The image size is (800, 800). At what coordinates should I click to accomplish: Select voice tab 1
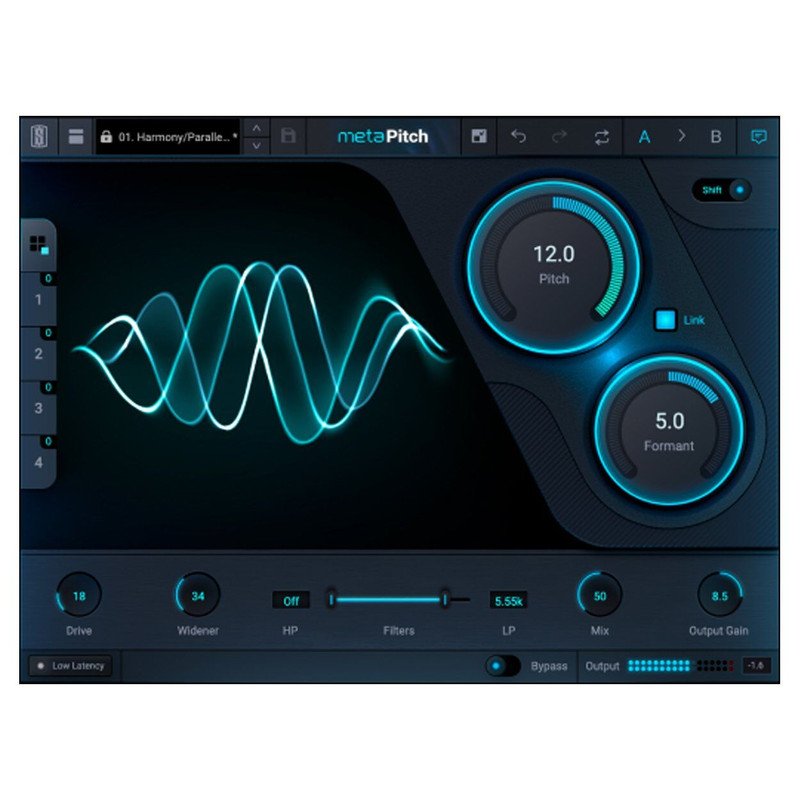click(x=39, y=299)
